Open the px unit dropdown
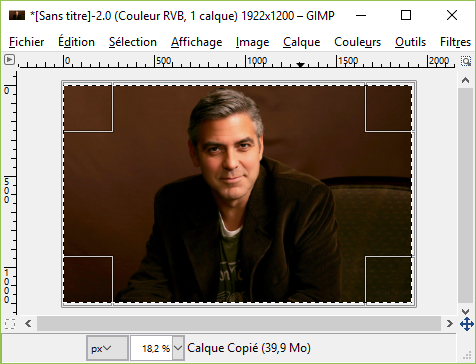This screenshot has height=364, width=476. pyautogui.click(x=107, y=348)
